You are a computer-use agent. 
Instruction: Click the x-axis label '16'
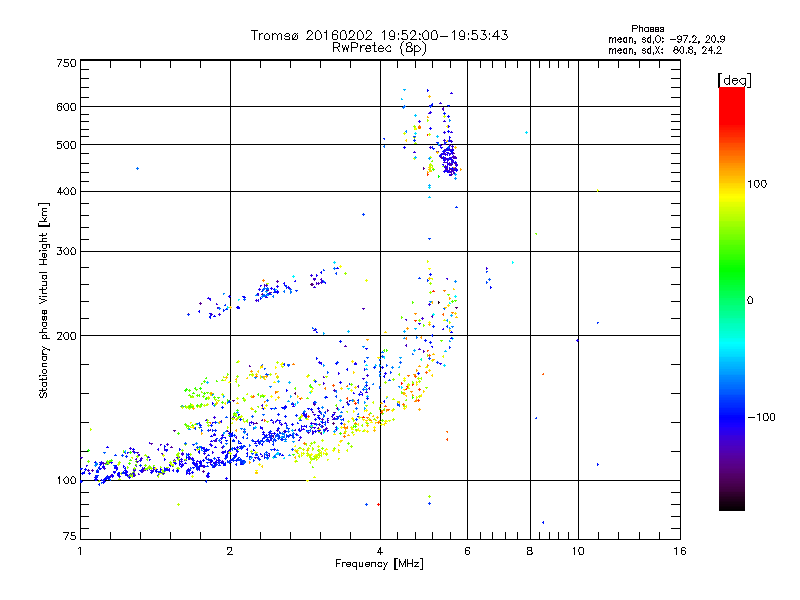tap(680, 551)
